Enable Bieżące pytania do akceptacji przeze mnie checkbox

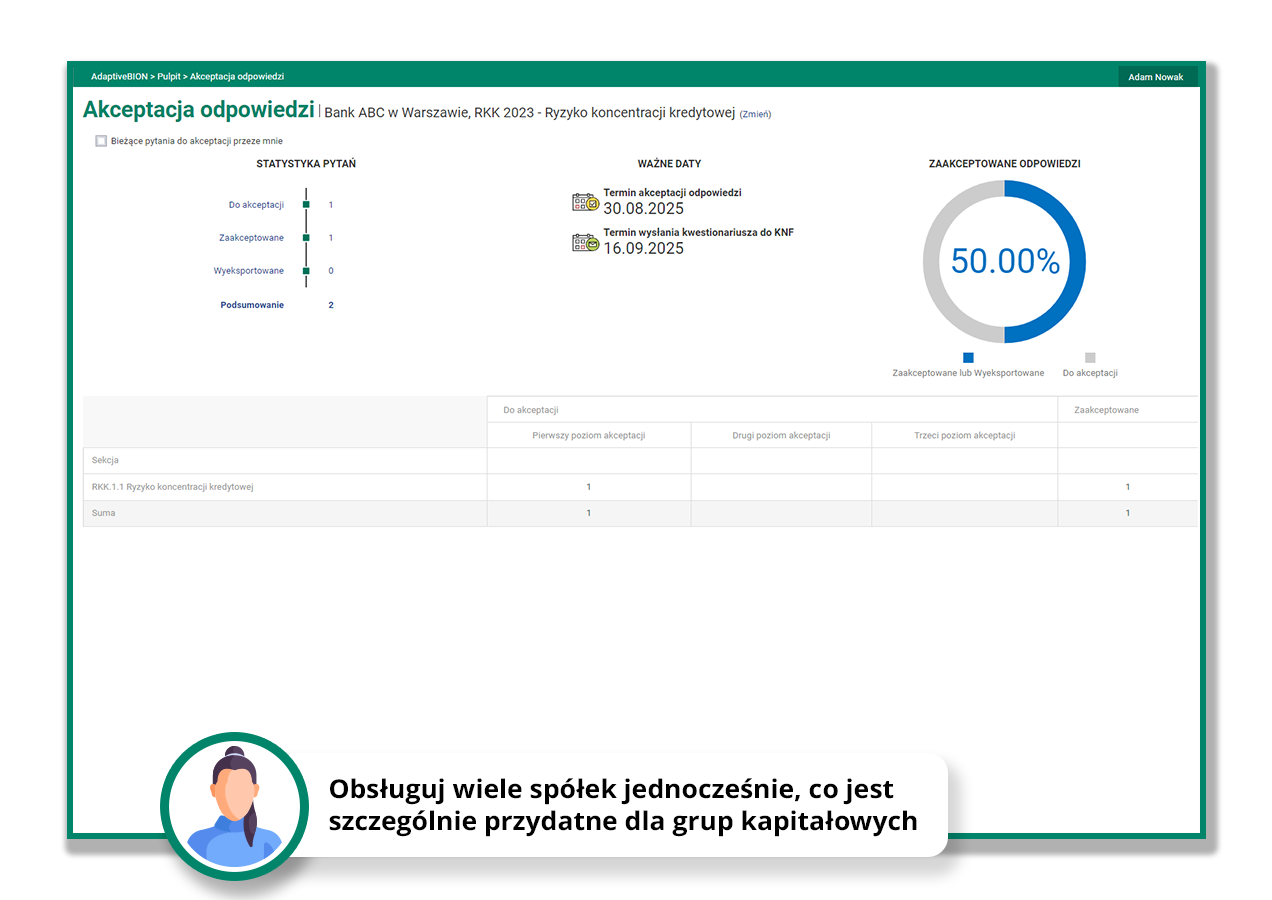(x=101, y=141)
